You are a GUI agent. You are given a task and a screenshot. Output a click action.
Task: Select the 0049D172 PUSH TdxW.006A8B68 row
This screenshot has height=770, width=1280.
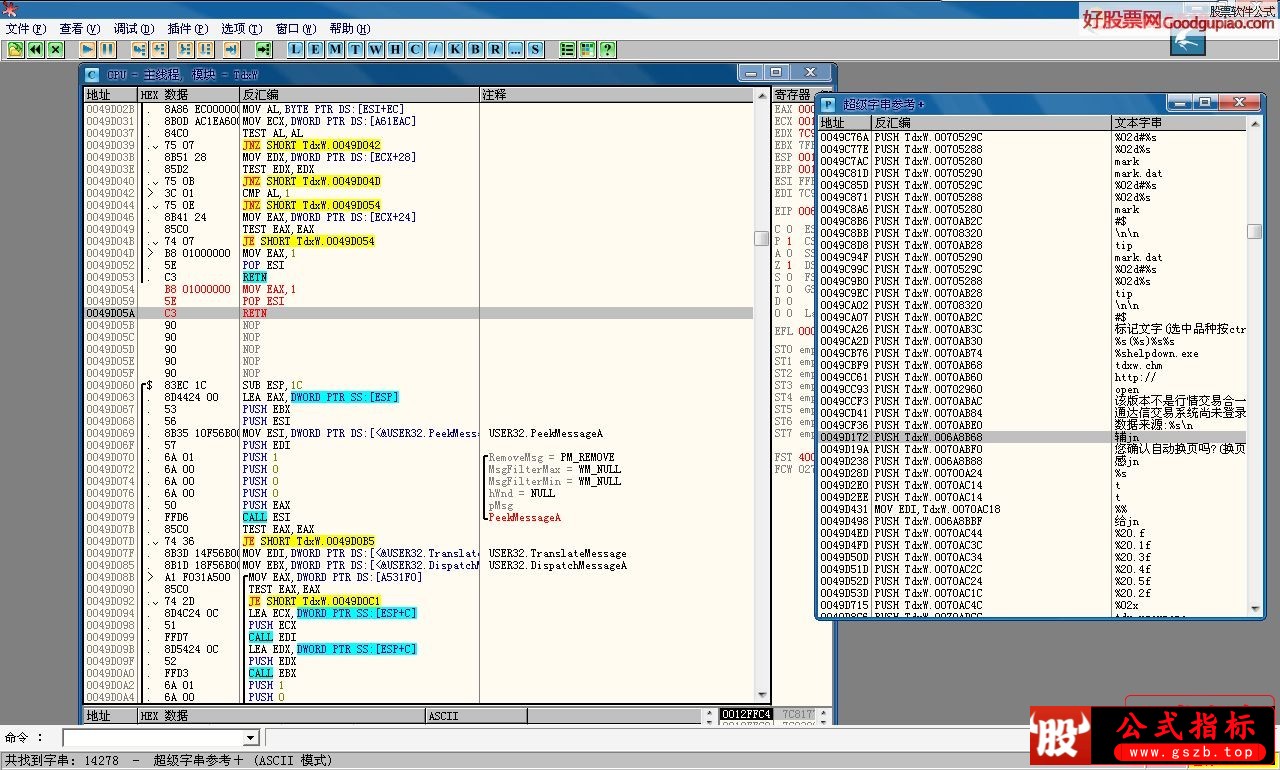pyautogui.click(x=1032, y=437)
